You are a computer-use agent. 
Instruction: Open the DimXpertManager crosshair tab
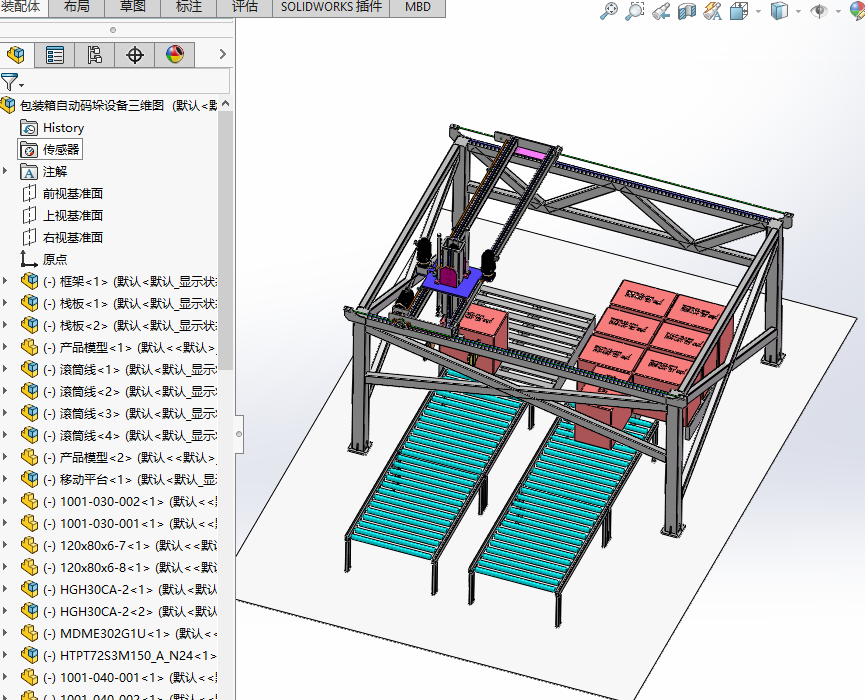click(x=135, y=55)
